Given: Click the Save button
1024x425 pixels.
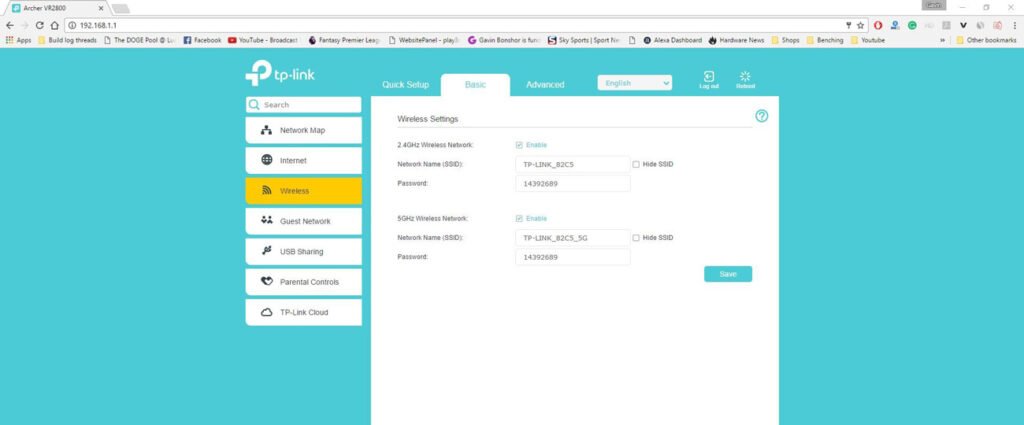Looking at the screenshot, I should coord(727,274).
